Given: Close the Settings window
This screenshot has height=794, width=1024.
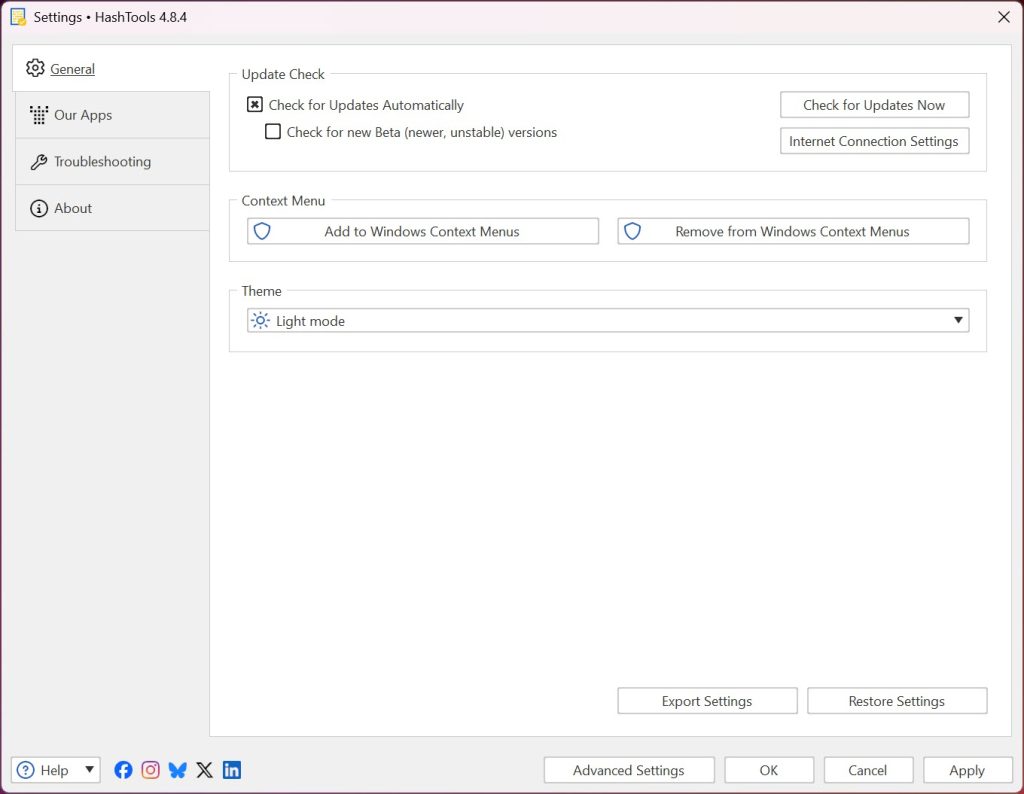Looking at the screenshot, I should (x=1004, y=17).
